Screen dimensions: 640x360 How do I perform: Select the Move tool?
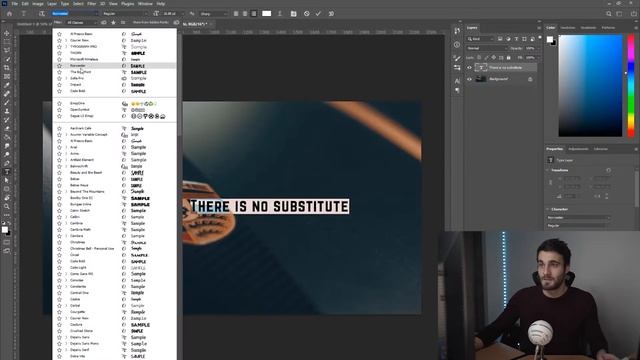click(x=7, y=33)
